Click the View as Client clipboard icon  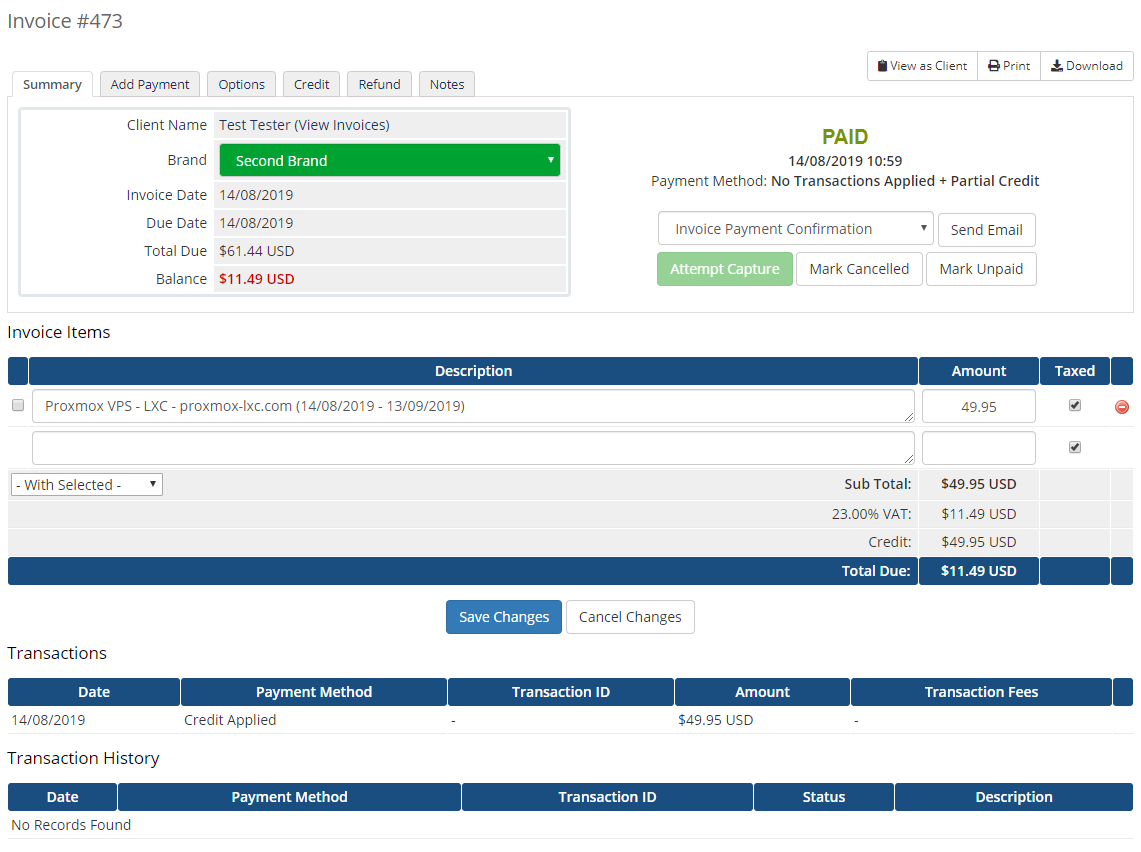(882, 65)
